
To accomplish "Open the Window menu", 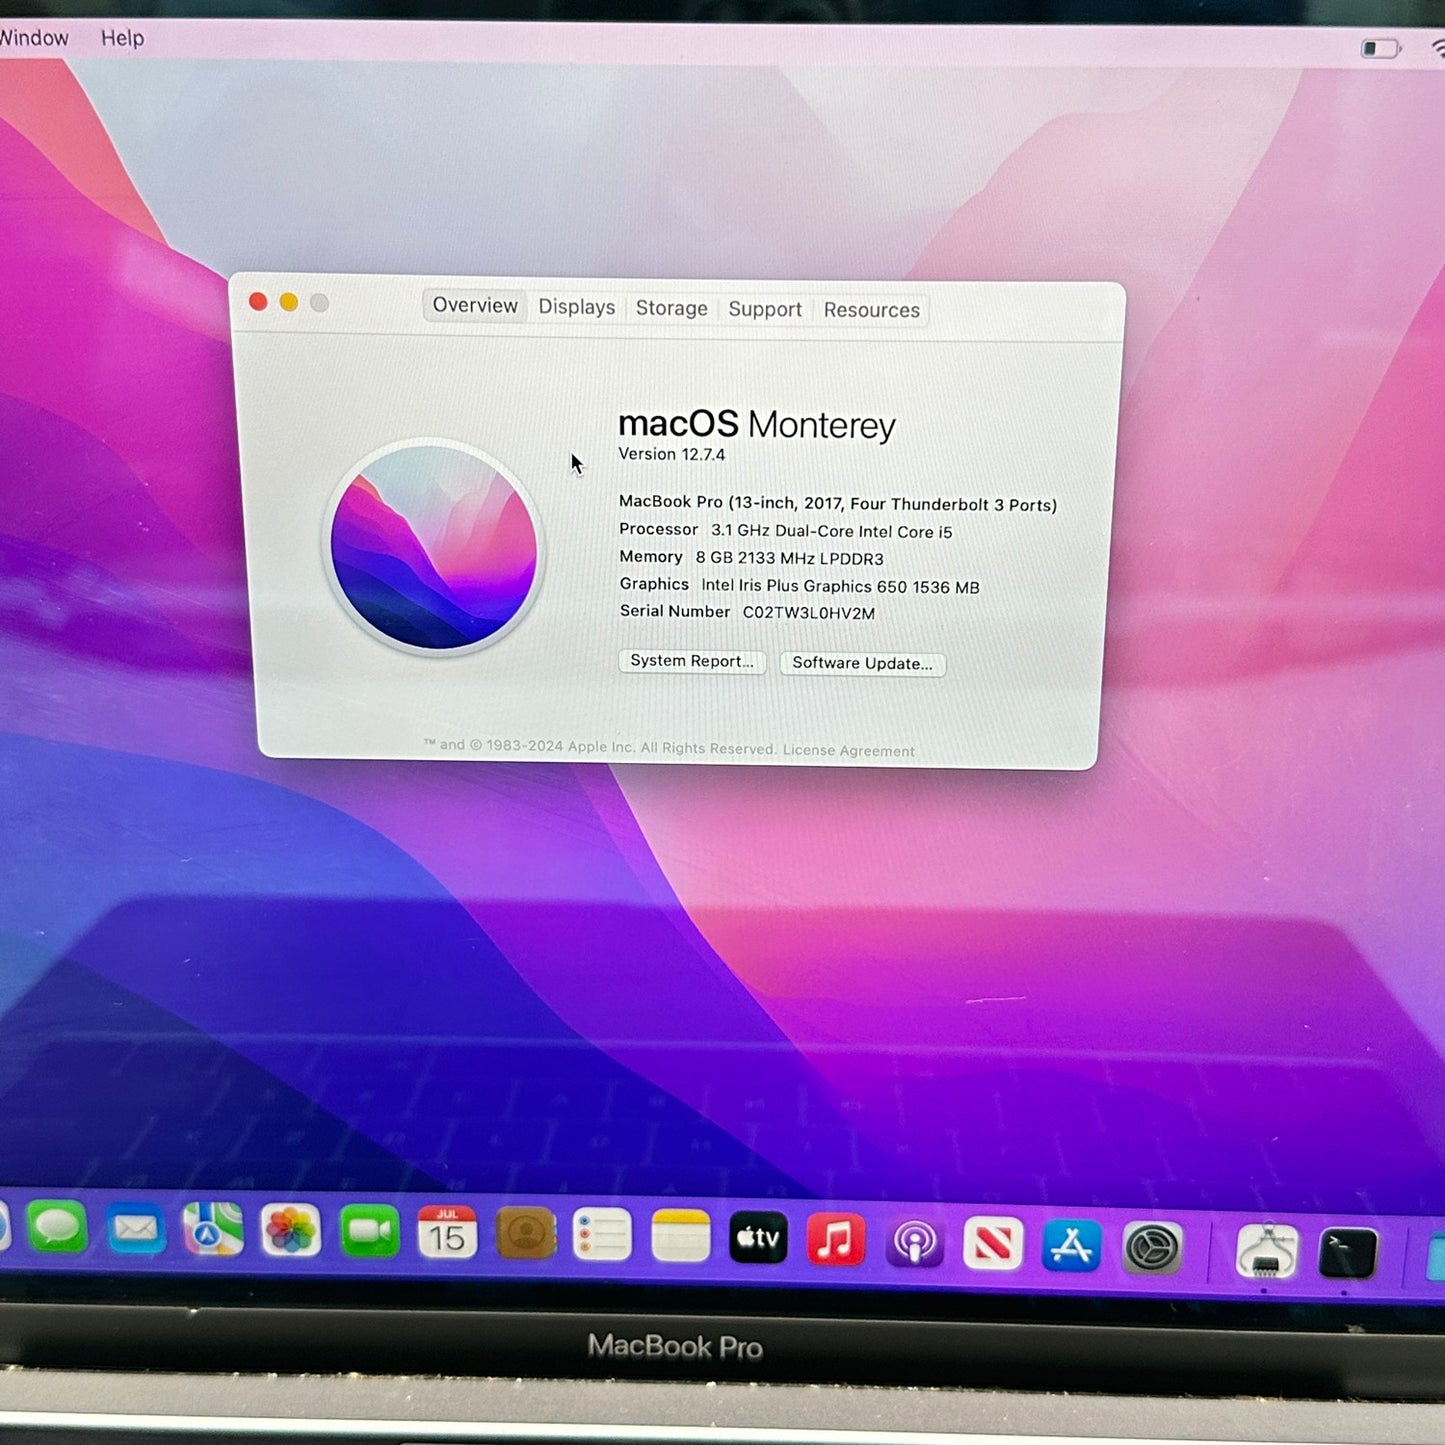I will (34, 38).
